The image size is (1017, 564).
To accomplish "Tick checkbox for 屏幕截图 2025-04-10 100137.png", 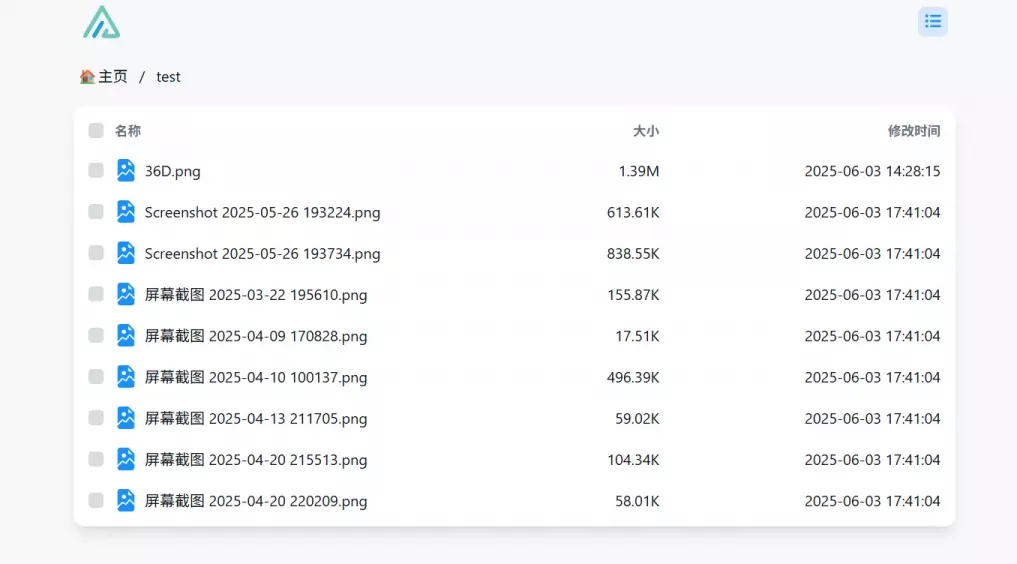I will pos(96,377).
